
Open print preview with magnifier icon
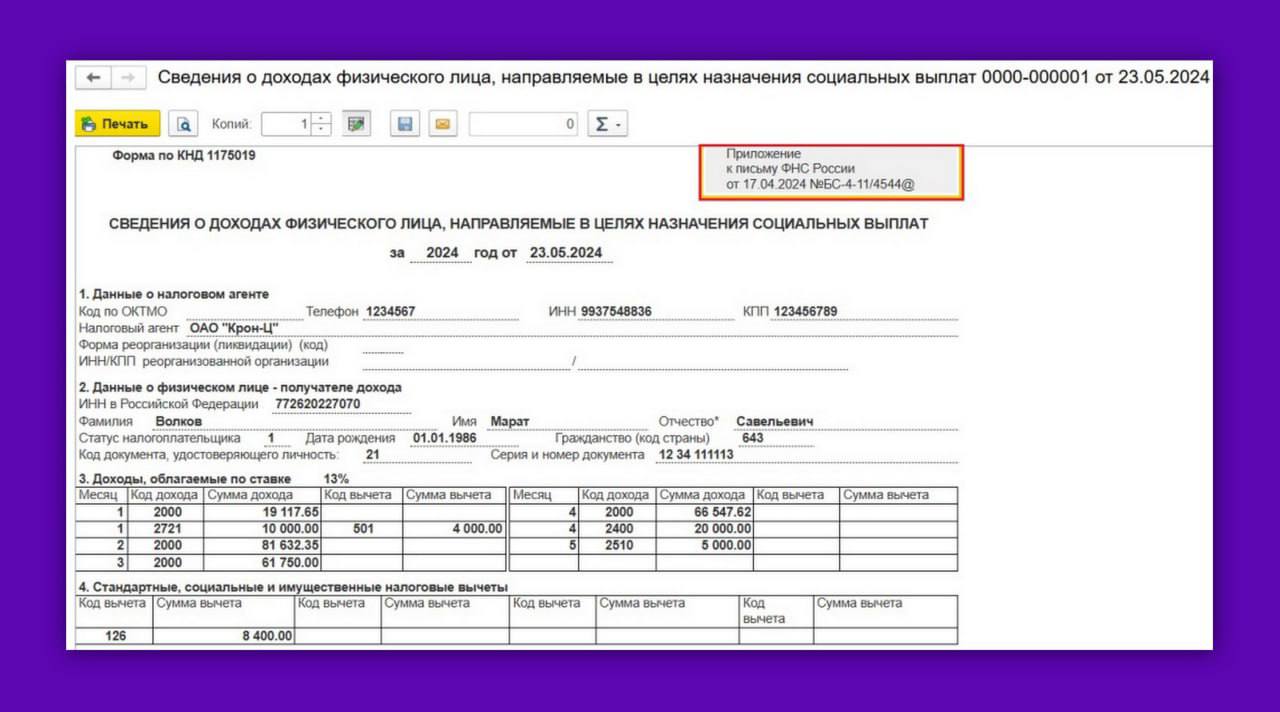tap(184, 124)
